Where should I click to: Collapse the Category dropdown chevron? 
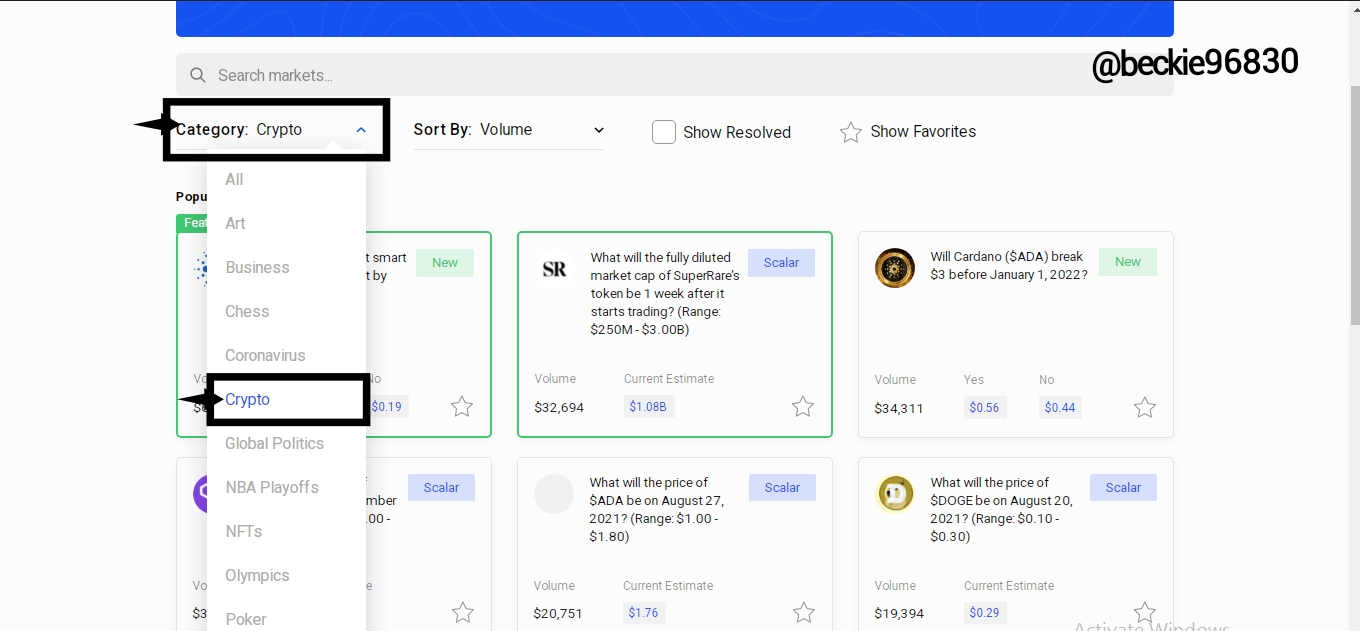pyautogui.click(x=361, y=130)
